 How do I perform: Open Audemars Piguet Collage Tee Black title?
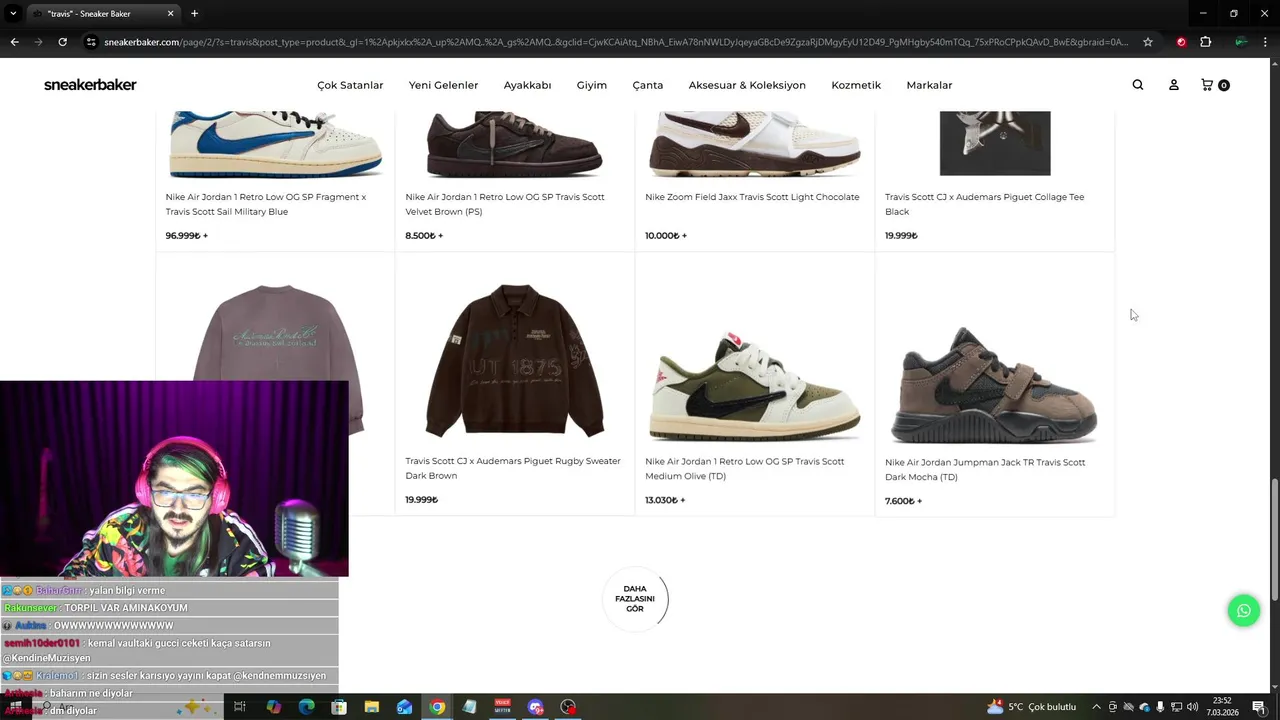984,204
